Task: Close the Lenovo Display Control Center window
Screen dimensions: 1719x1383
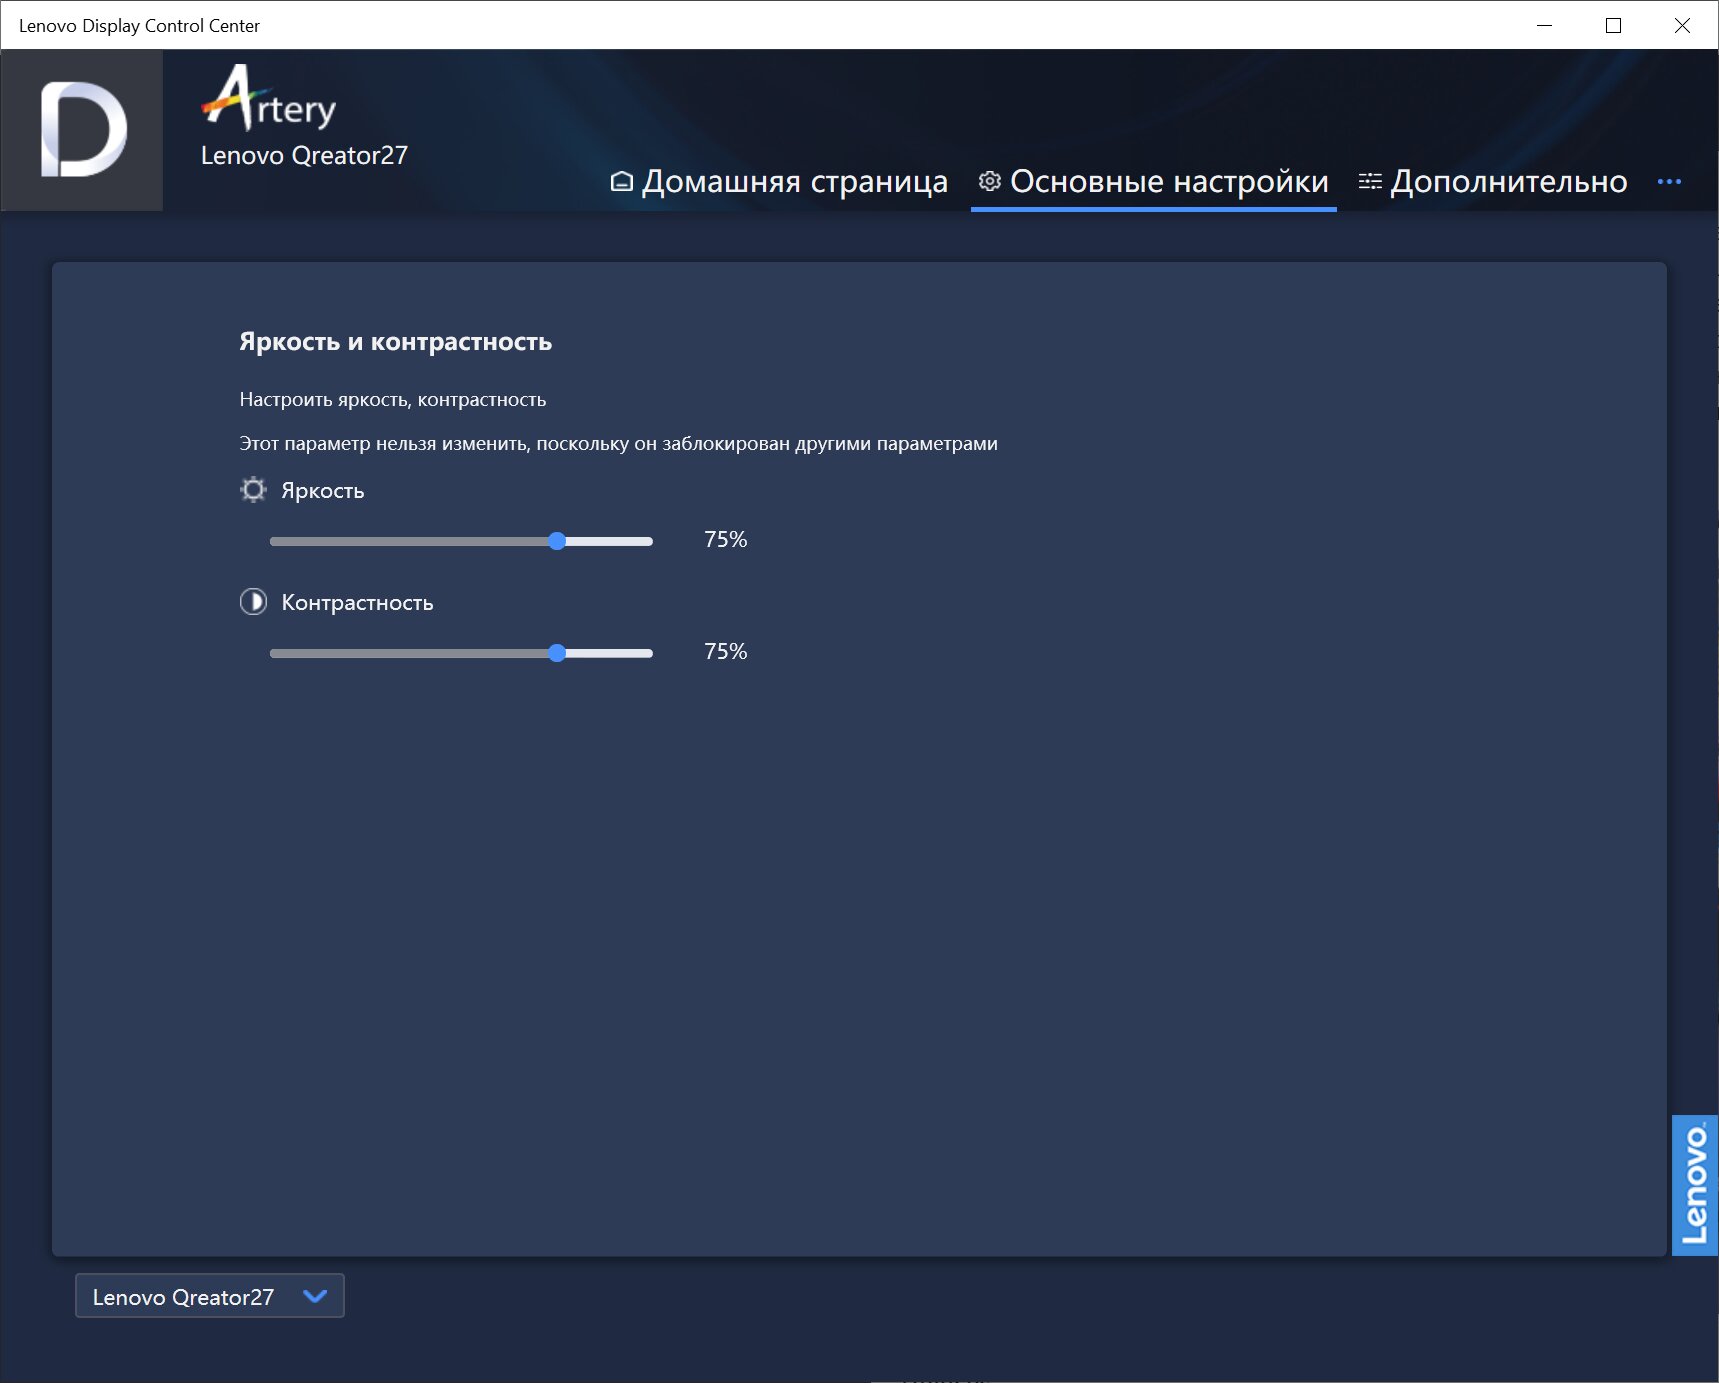Action: pyautogui.click(x=1682, y=25)
